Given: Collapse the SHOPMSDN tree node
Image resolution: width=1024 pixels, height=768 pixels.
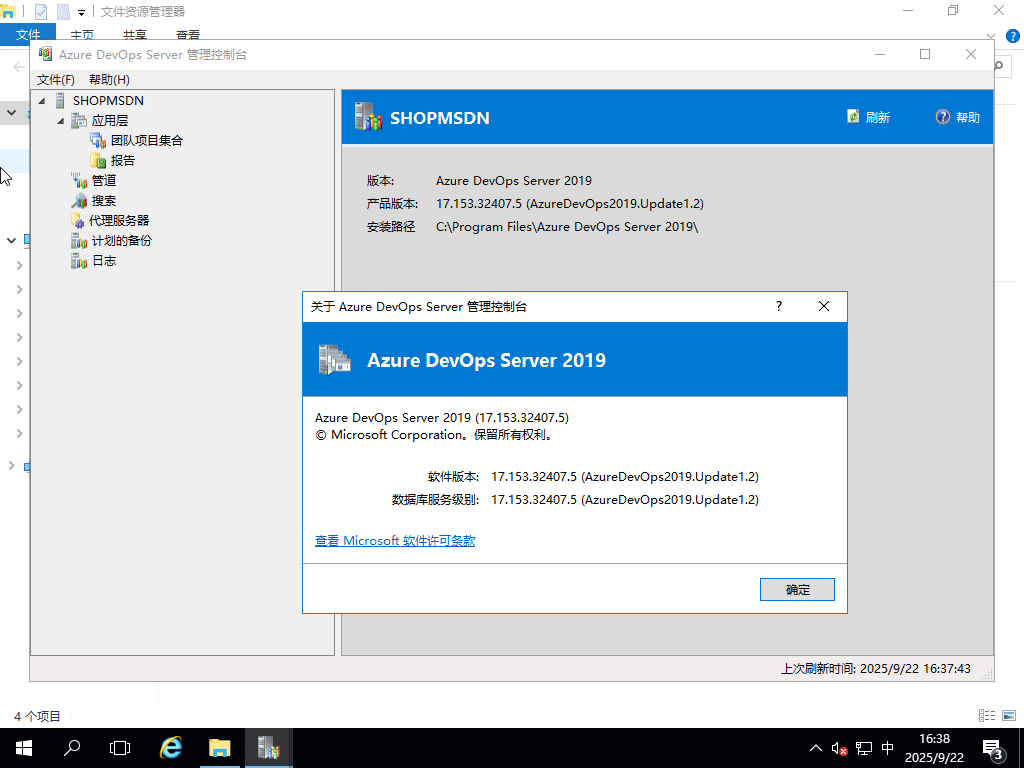Looking at the screenshot, I should 42,101.
